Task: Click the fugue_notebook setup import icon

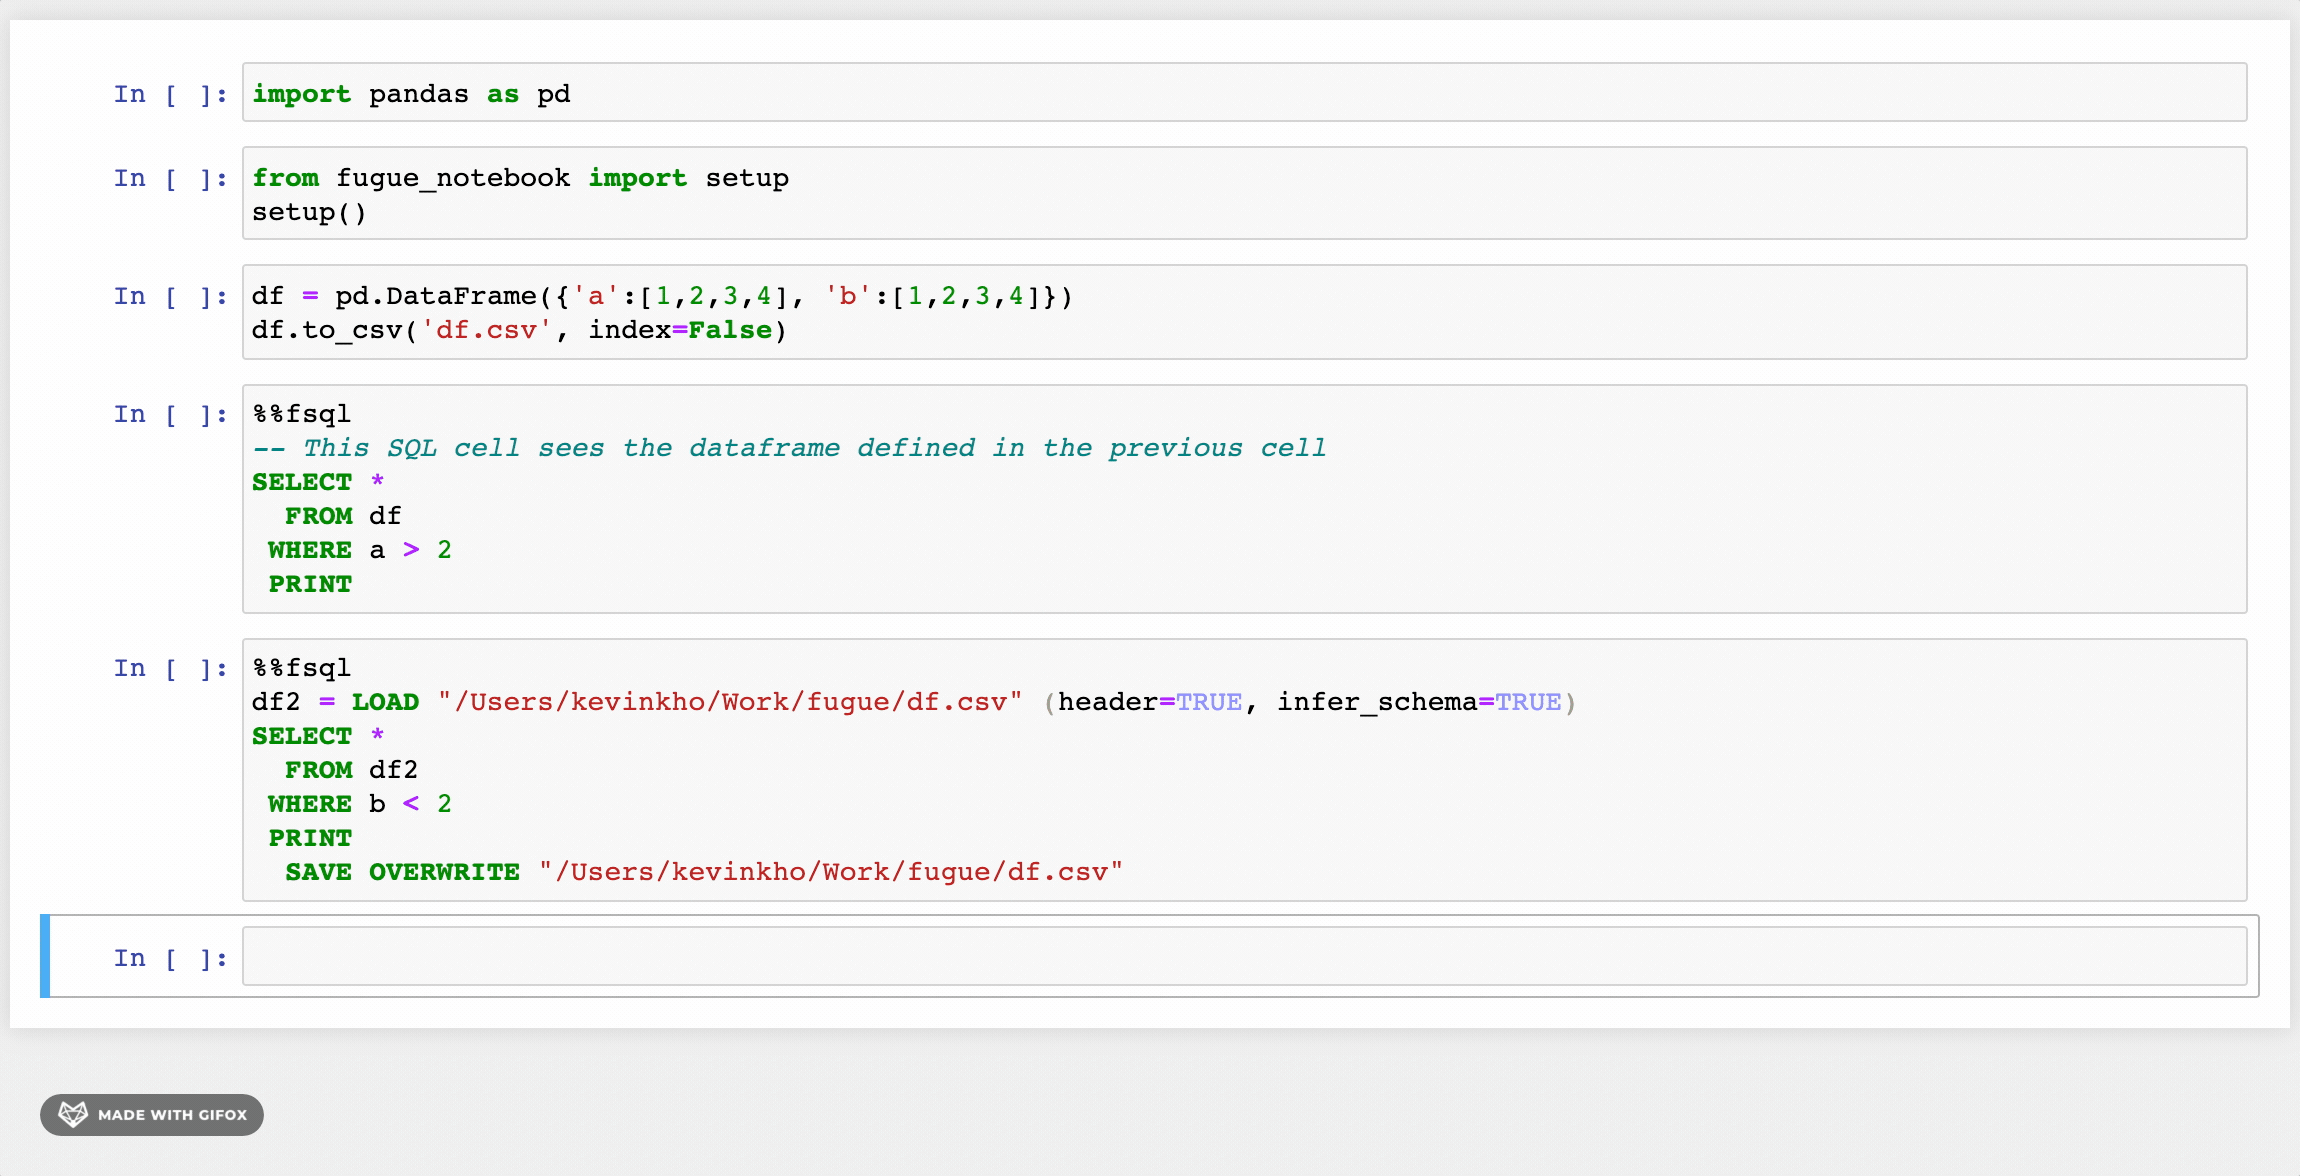Action: (x=523, y=178)
